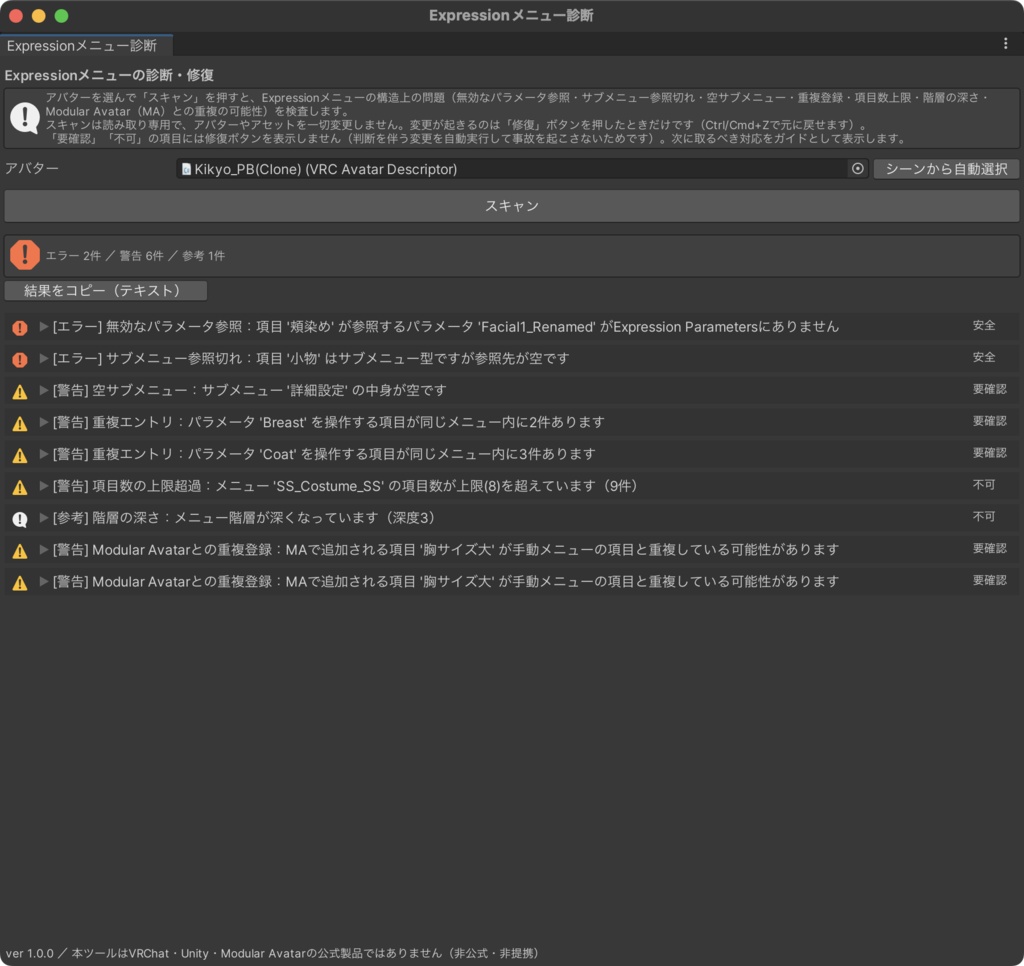Click the 安全 label on 'Facial1_Renamed' row

[x=984, y=325]
